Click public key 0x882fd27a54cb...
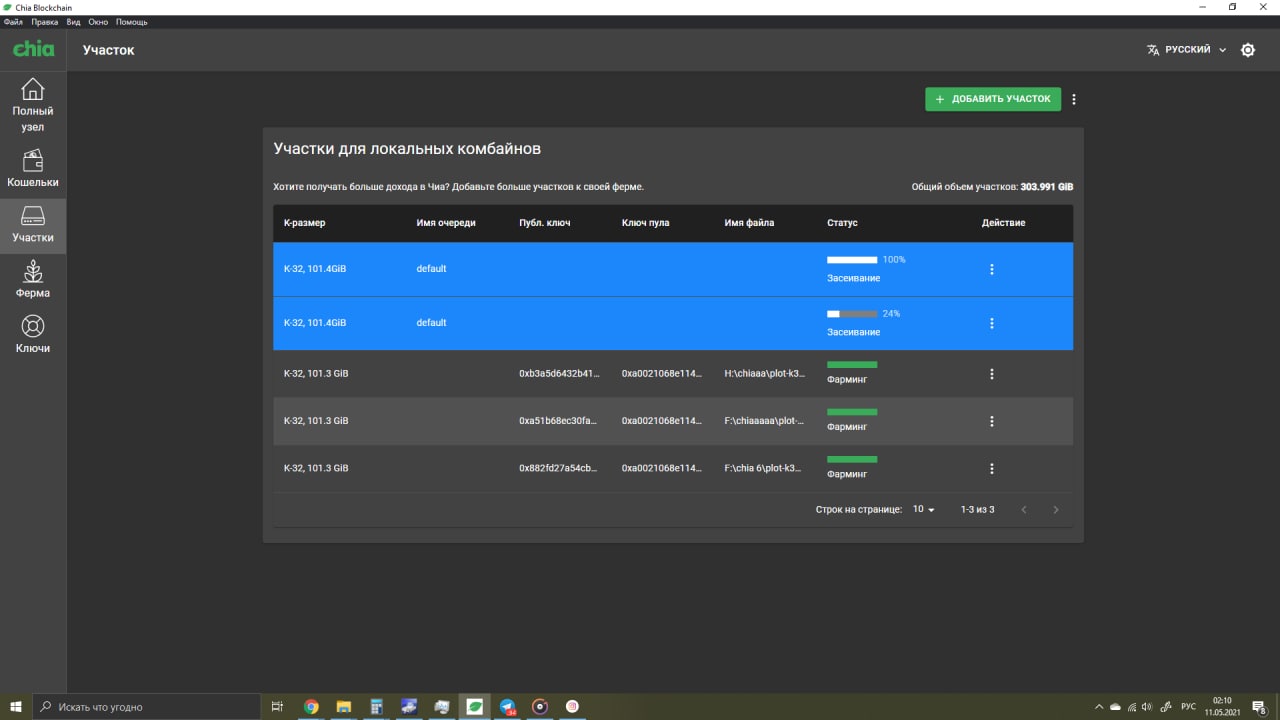Screen dimensions: 1280x720 (559, 468)
